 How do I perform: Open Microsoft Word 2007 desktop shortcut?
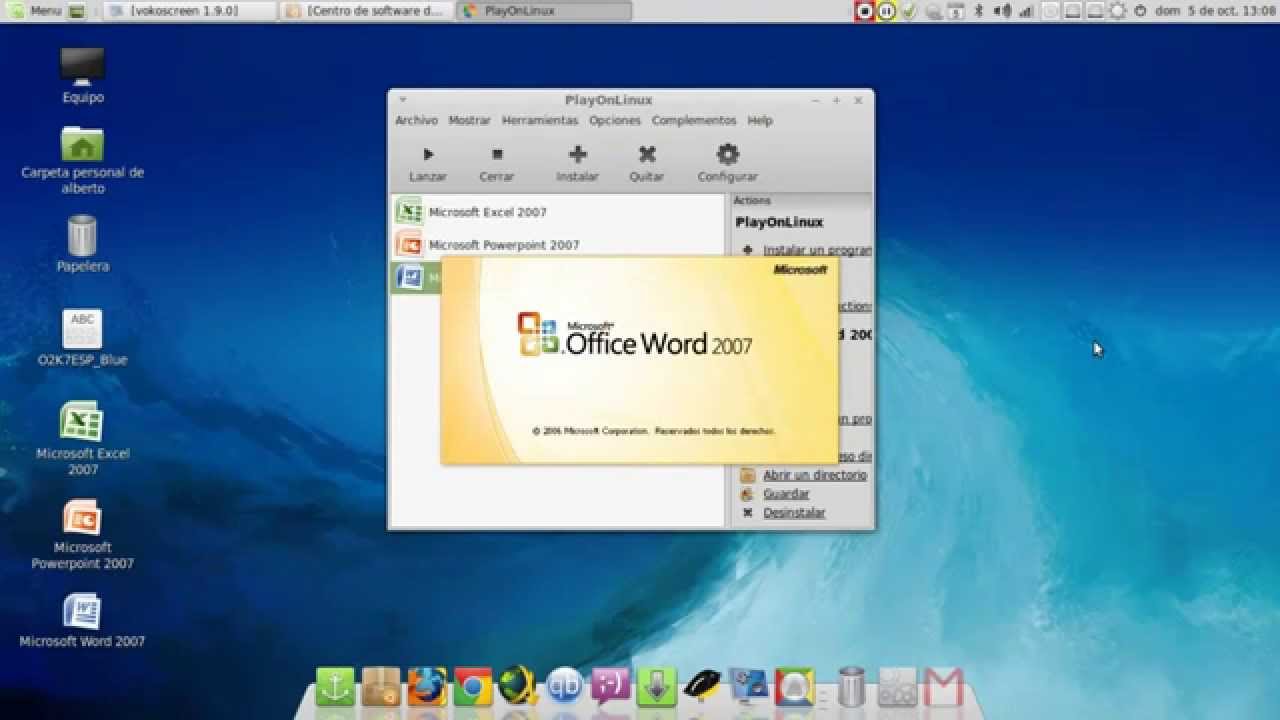point(83,620)
